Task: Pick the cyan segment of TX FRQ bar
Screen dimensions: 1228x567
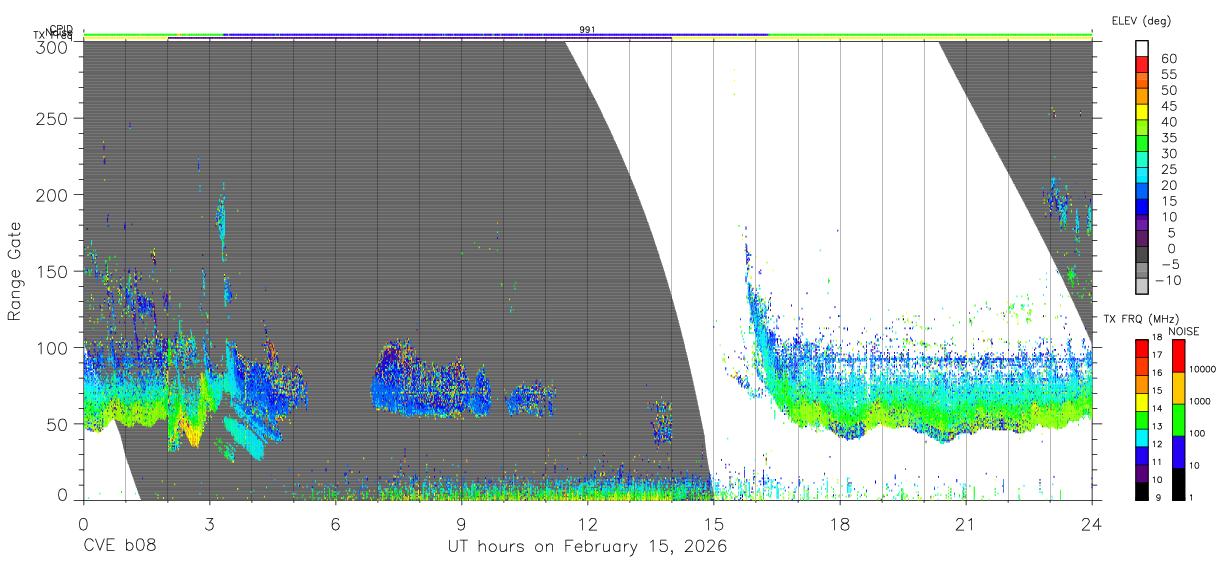Action: 1141,438
